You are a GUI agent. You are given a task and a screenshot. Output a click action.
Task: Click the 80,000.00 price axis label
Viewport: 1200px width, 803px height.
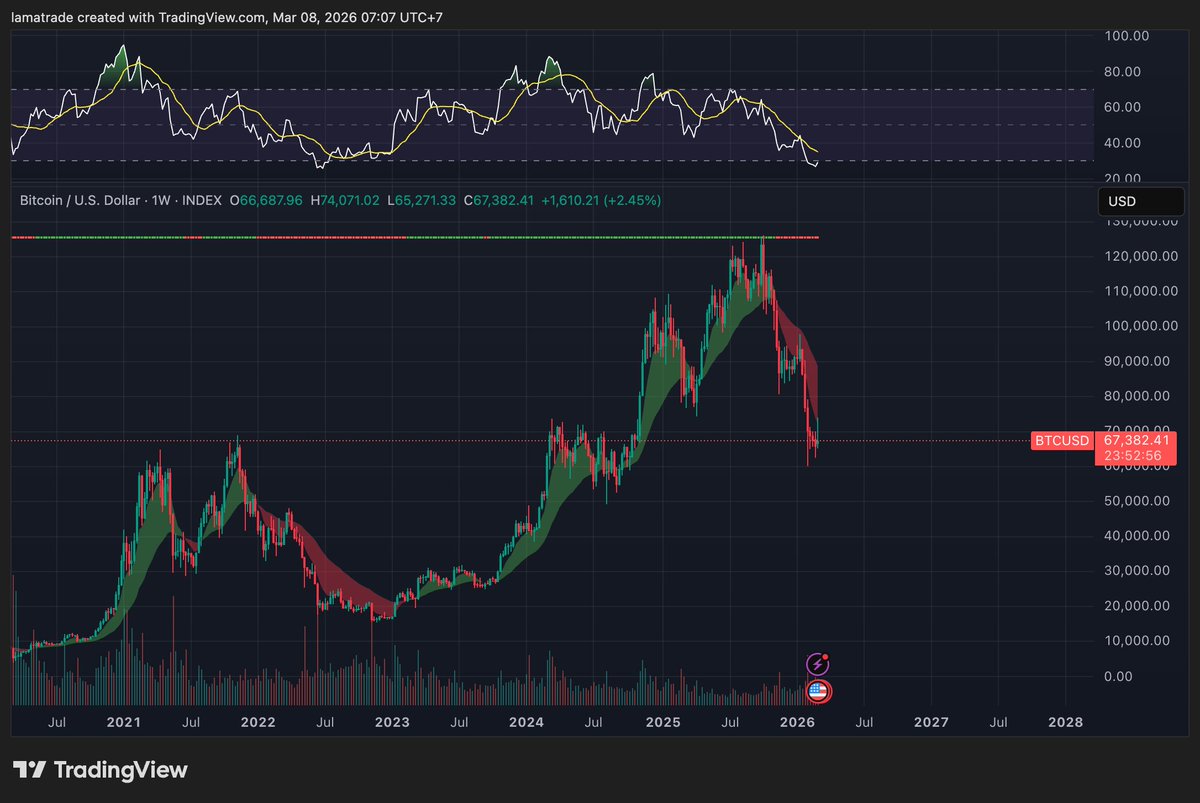[1138, 396]
